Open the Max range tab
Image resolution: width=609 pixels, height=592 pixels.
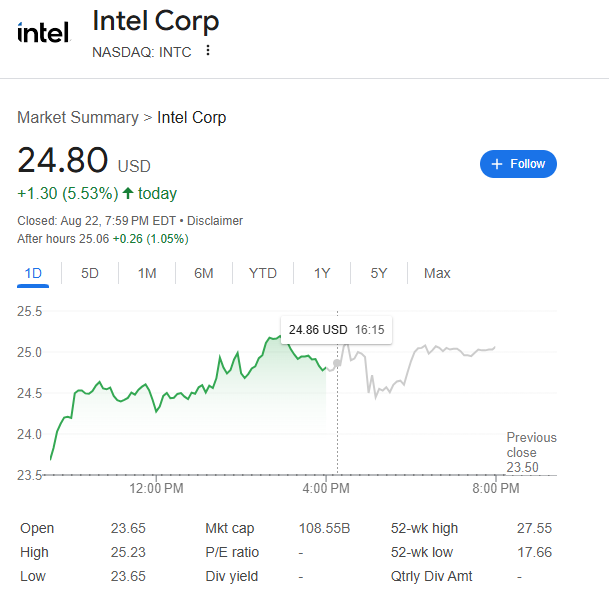(x=437, y=273)
